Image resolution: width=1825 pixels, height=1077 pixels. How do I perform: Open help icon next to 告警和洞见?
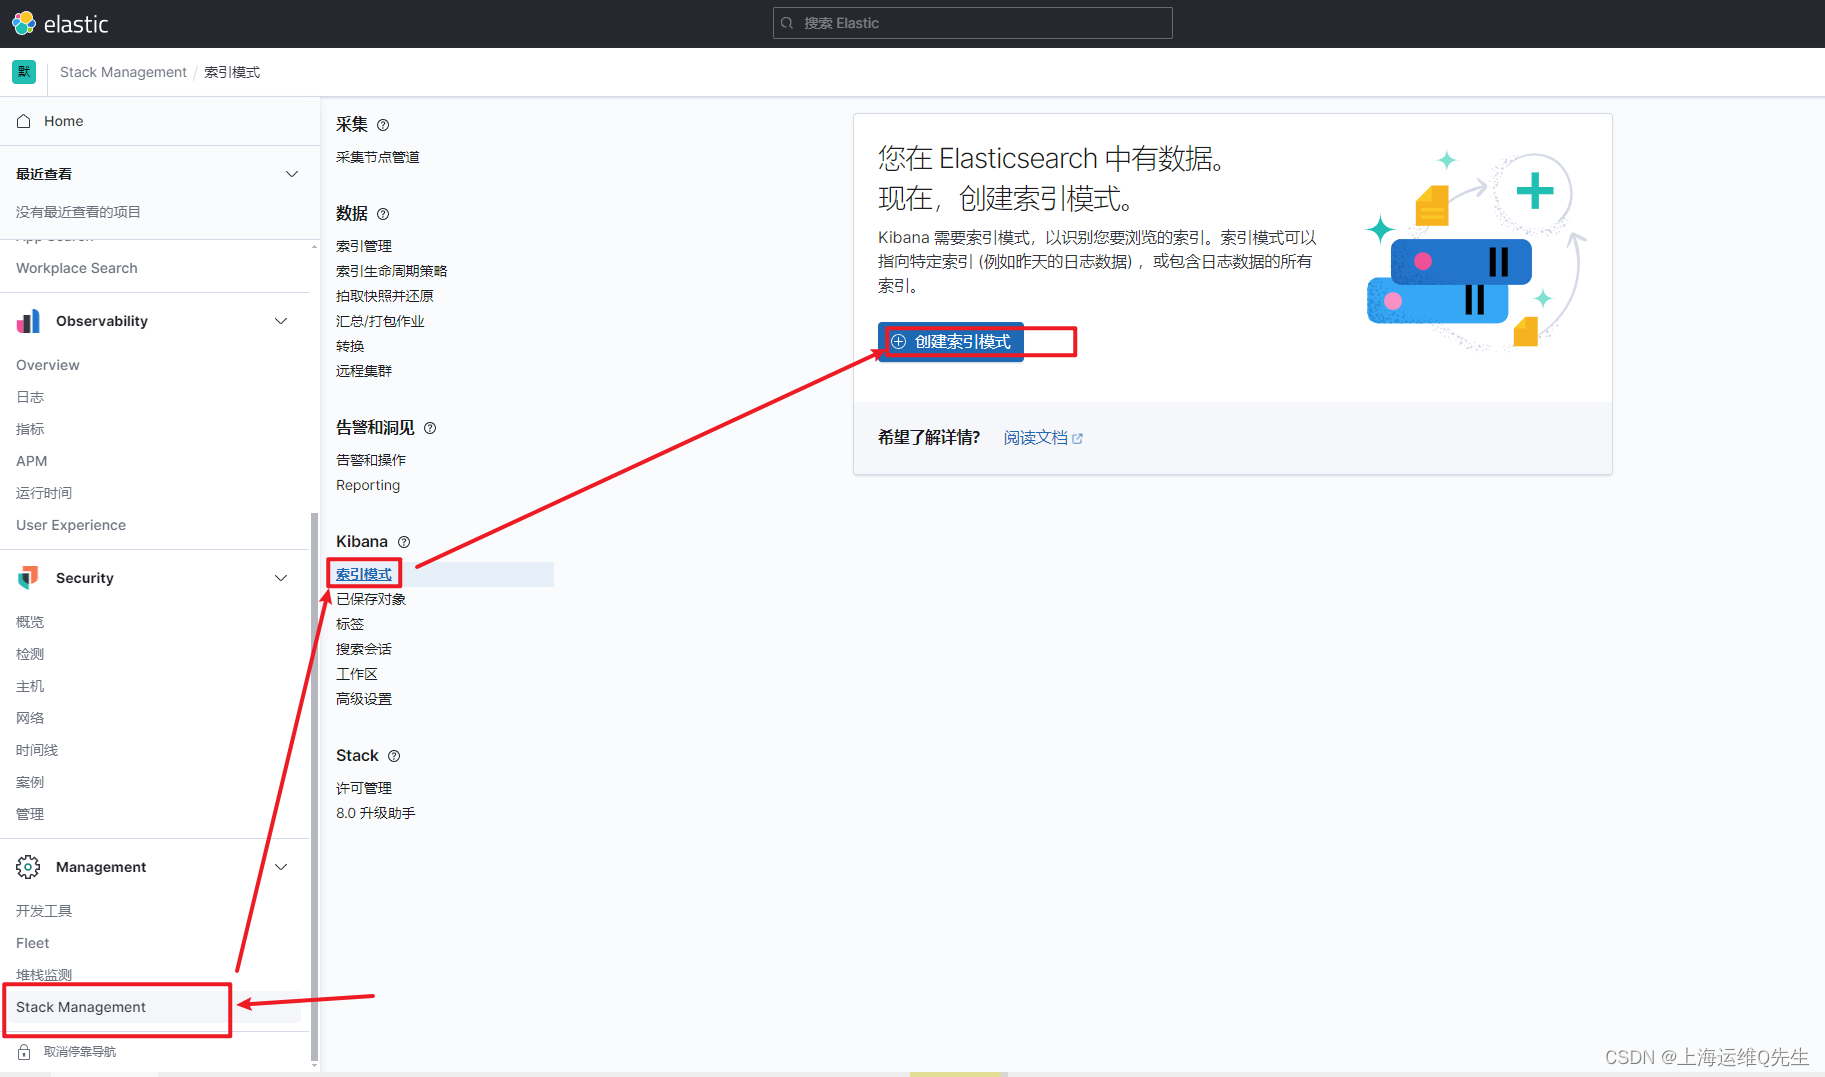(x=430, y=428)
